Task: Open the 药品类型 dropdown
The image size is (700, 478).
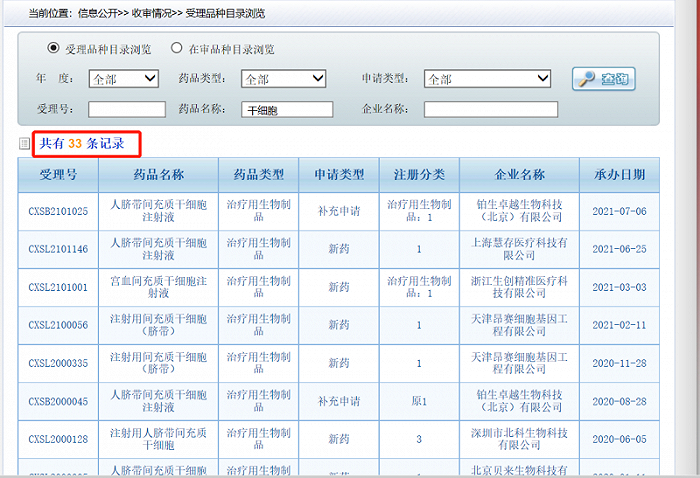Action: tap(283, 79)
